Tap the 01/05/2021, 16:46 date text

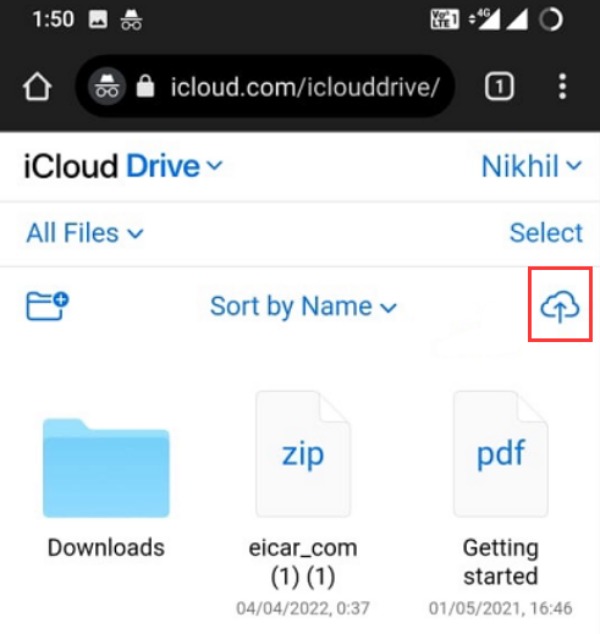(x=501, y=609)
